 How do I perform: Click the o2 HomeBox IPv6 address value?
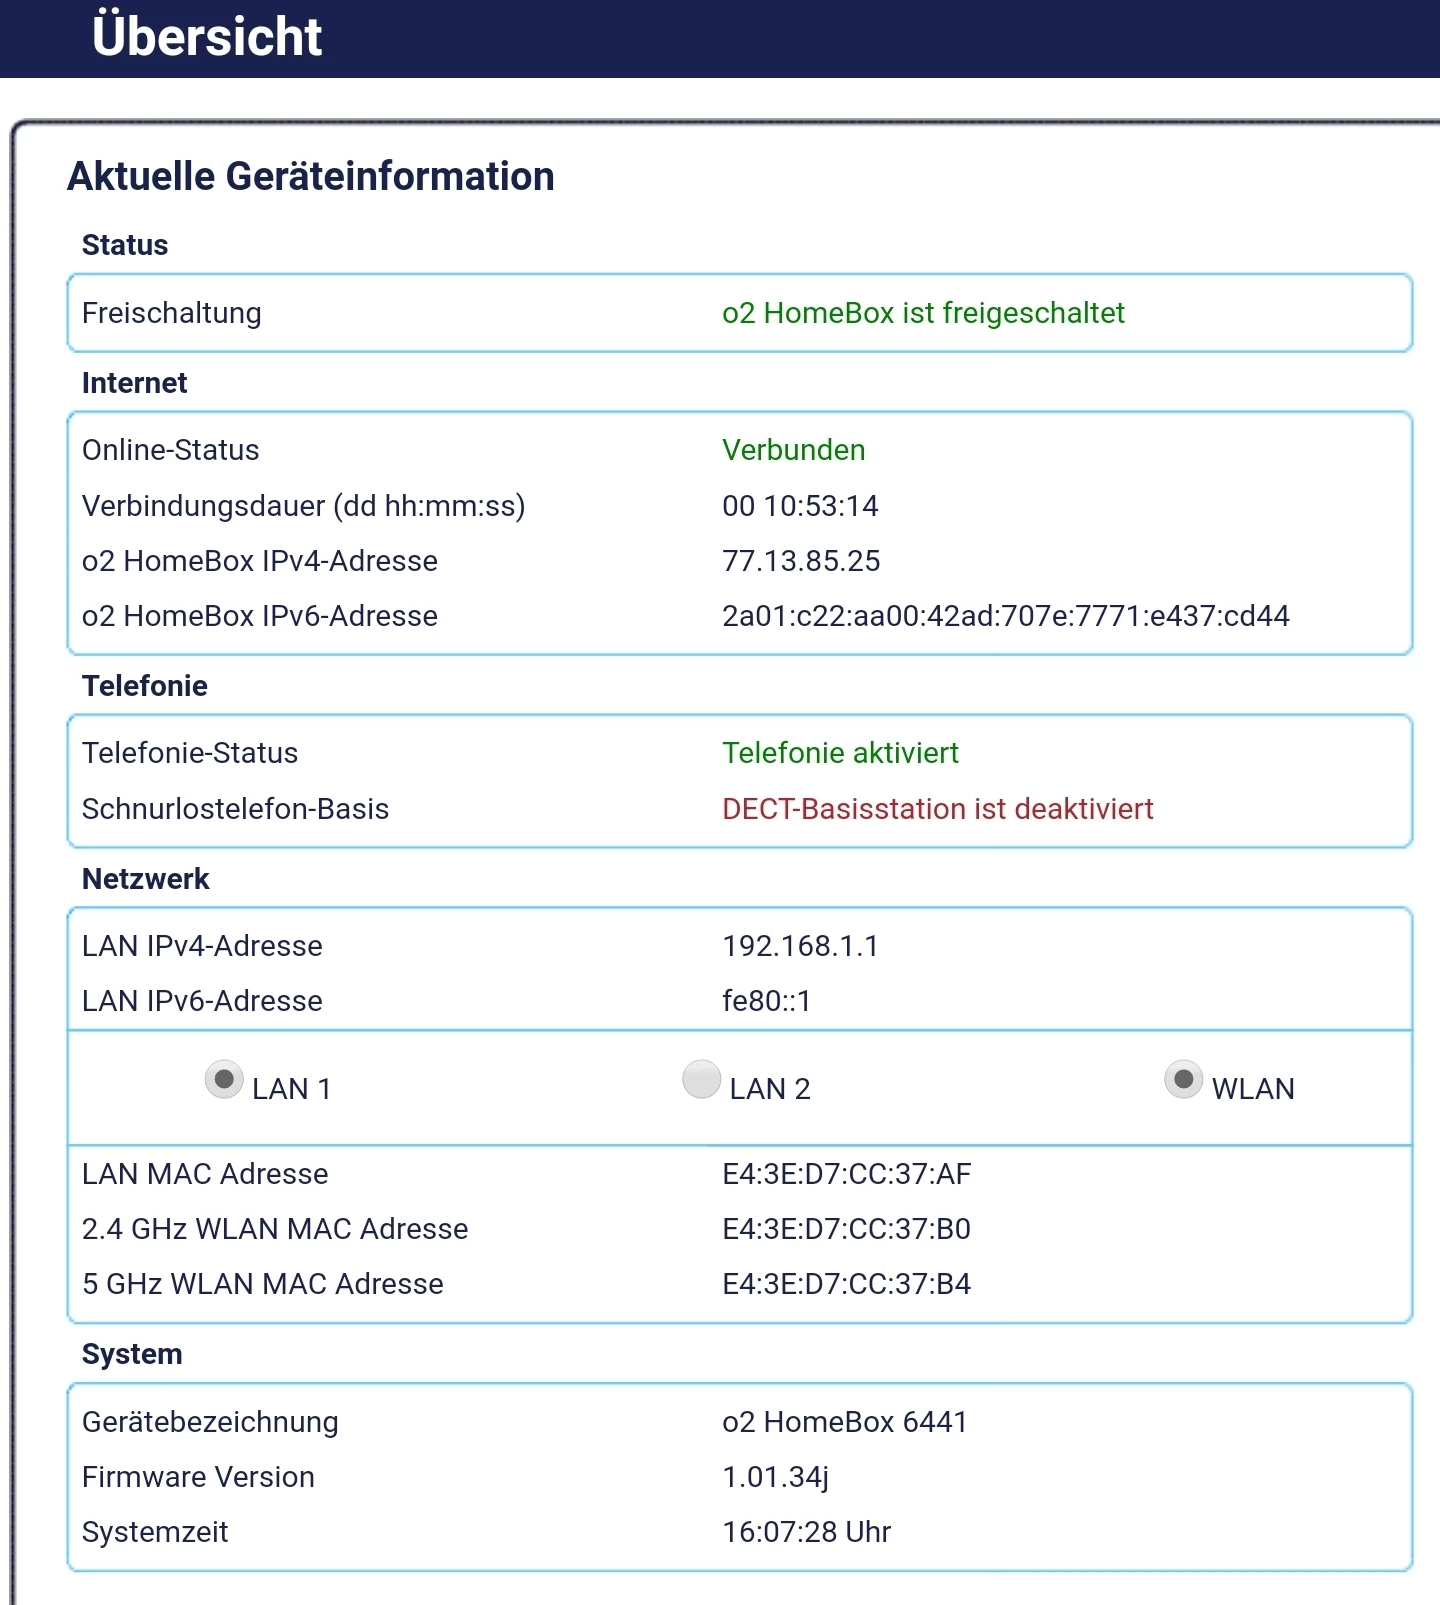[x=1005, y=616]
